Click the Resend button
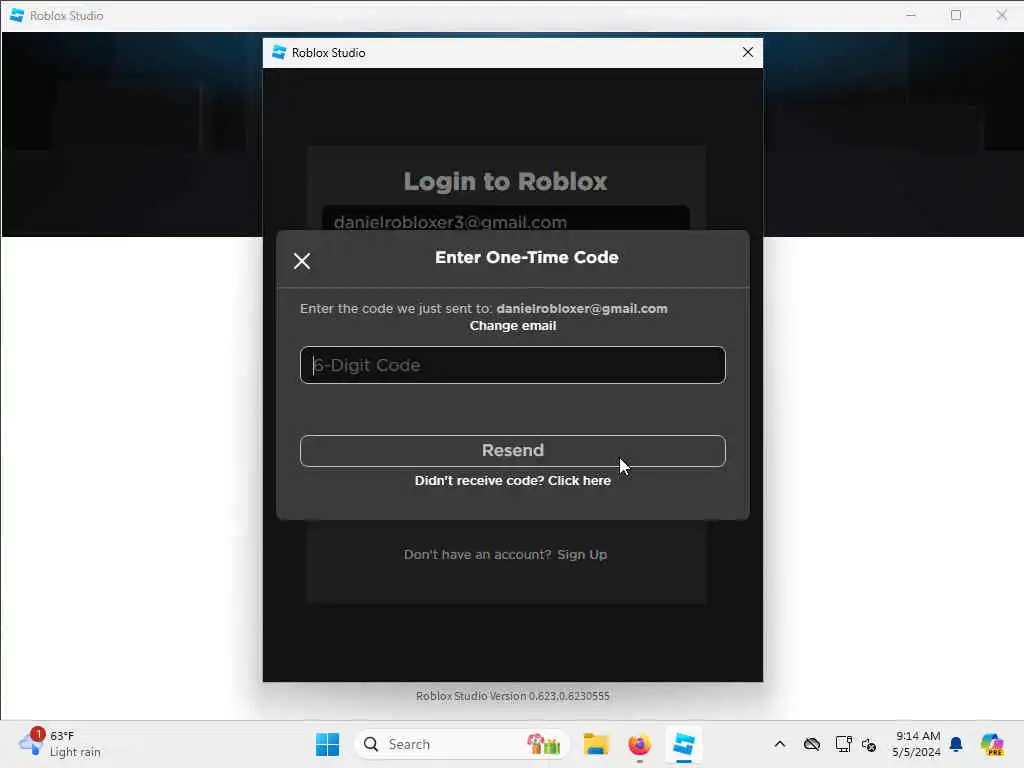 pos(513,451)
